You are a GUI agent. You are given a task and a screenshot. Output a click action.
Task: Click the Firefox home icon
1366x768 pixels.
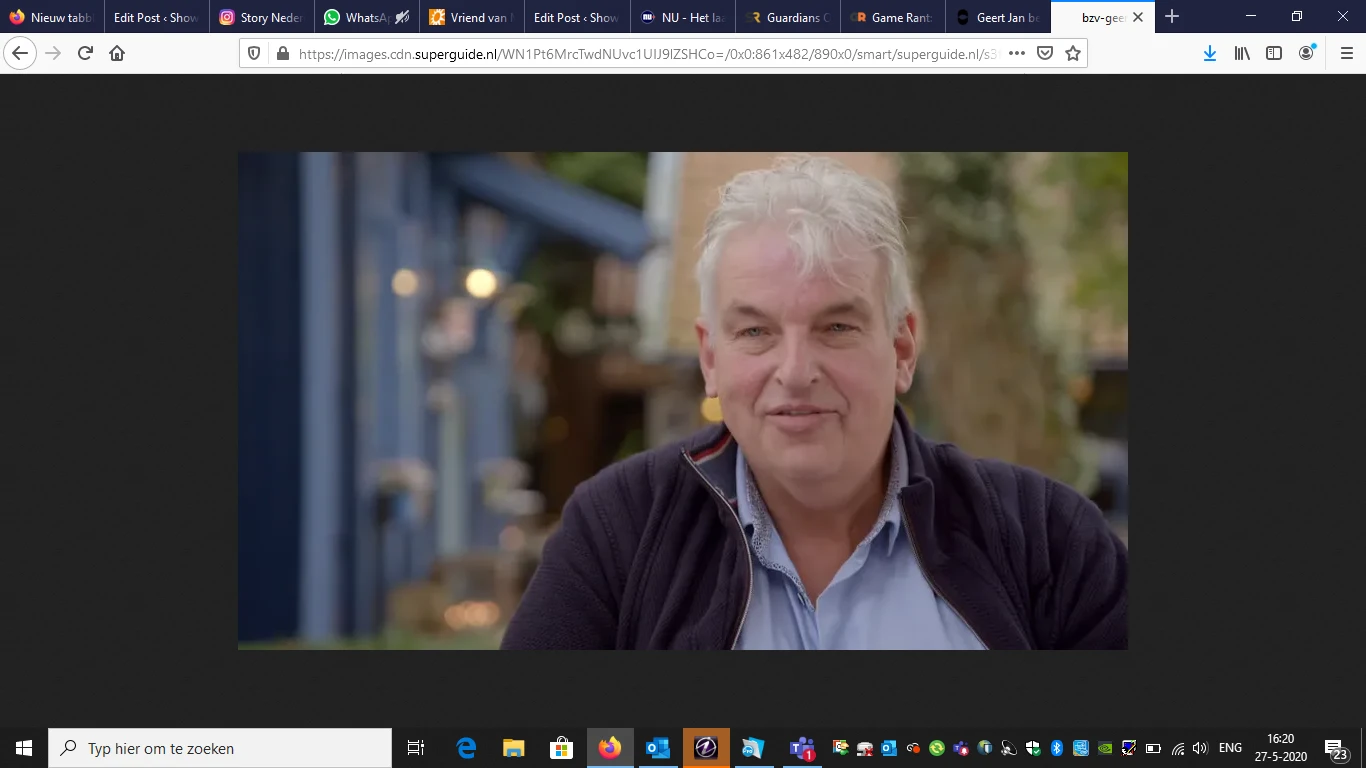pos(116,53)
